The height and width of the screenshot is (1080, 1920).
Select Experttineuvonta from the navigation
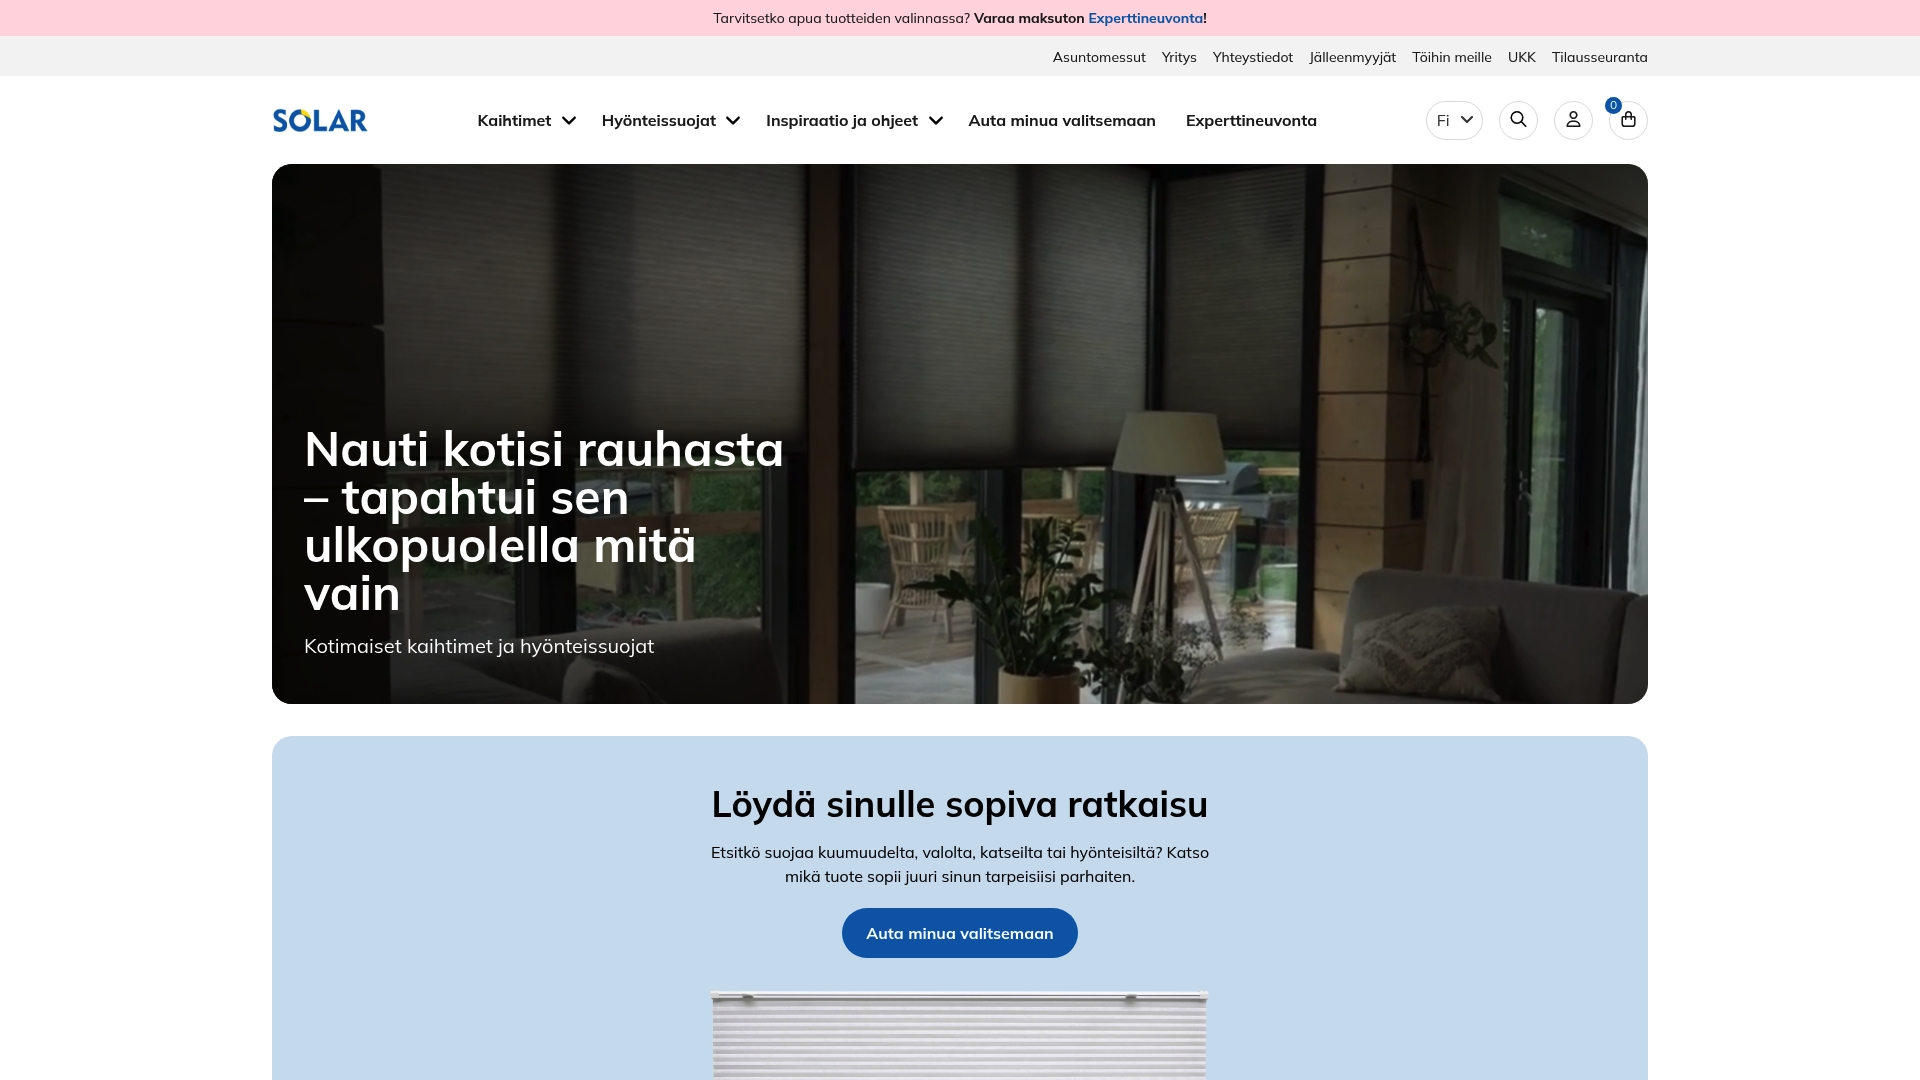point(1251,120)
